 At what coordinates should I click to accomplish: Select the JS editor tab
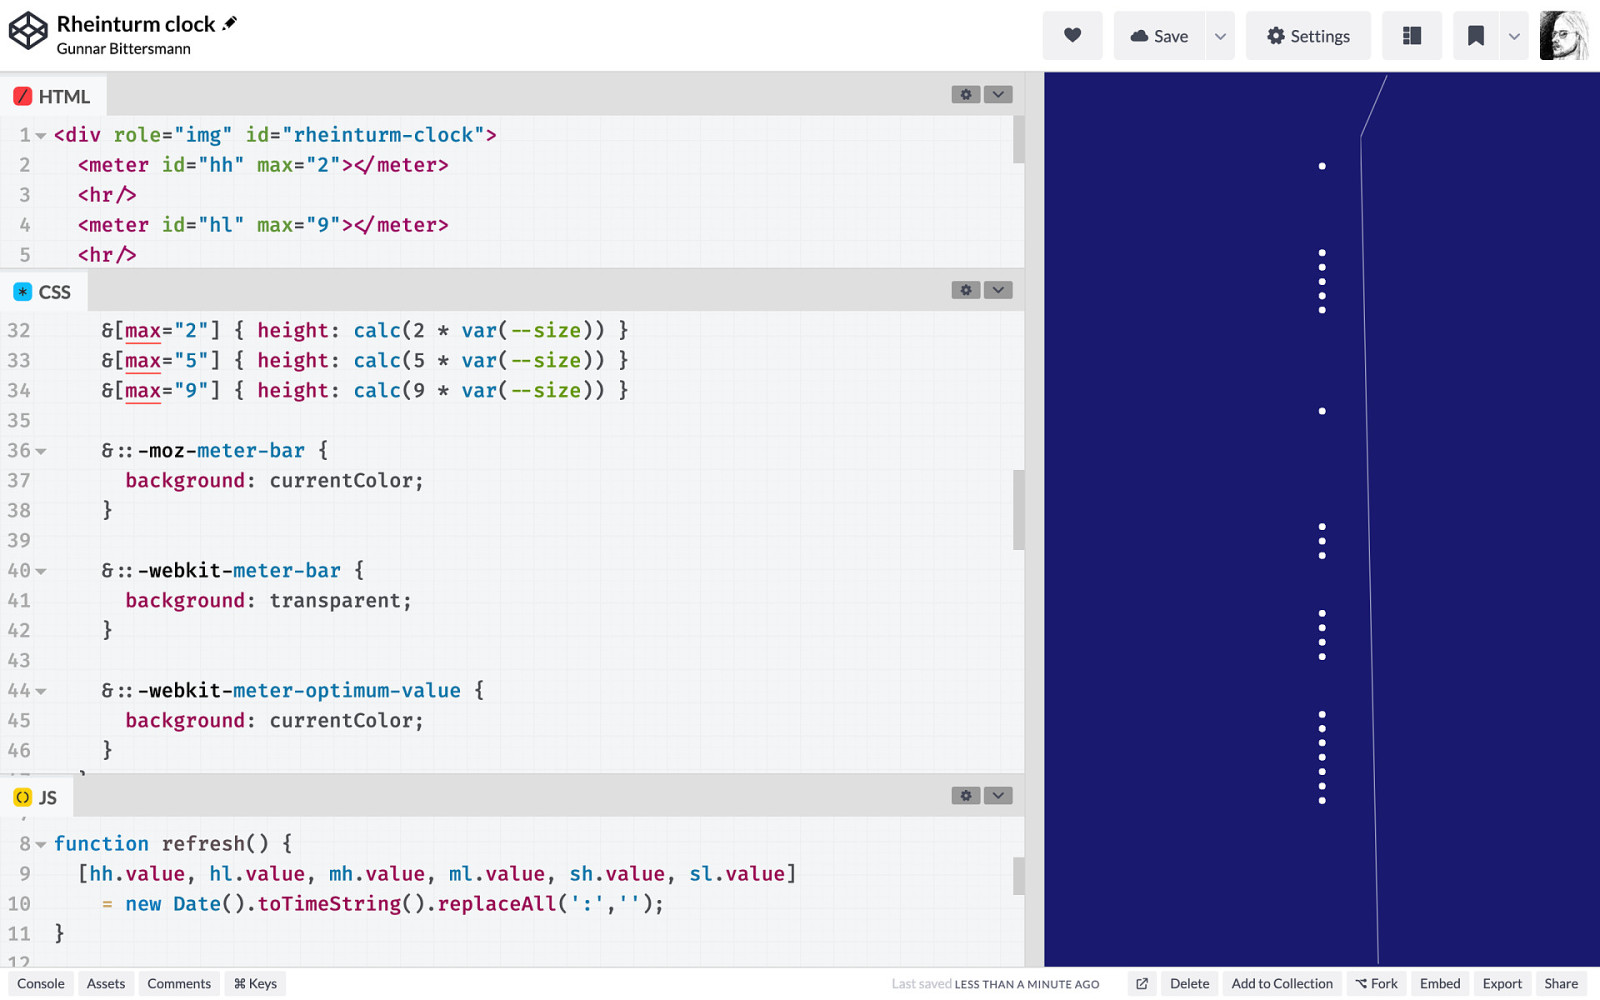click(36, 797)
